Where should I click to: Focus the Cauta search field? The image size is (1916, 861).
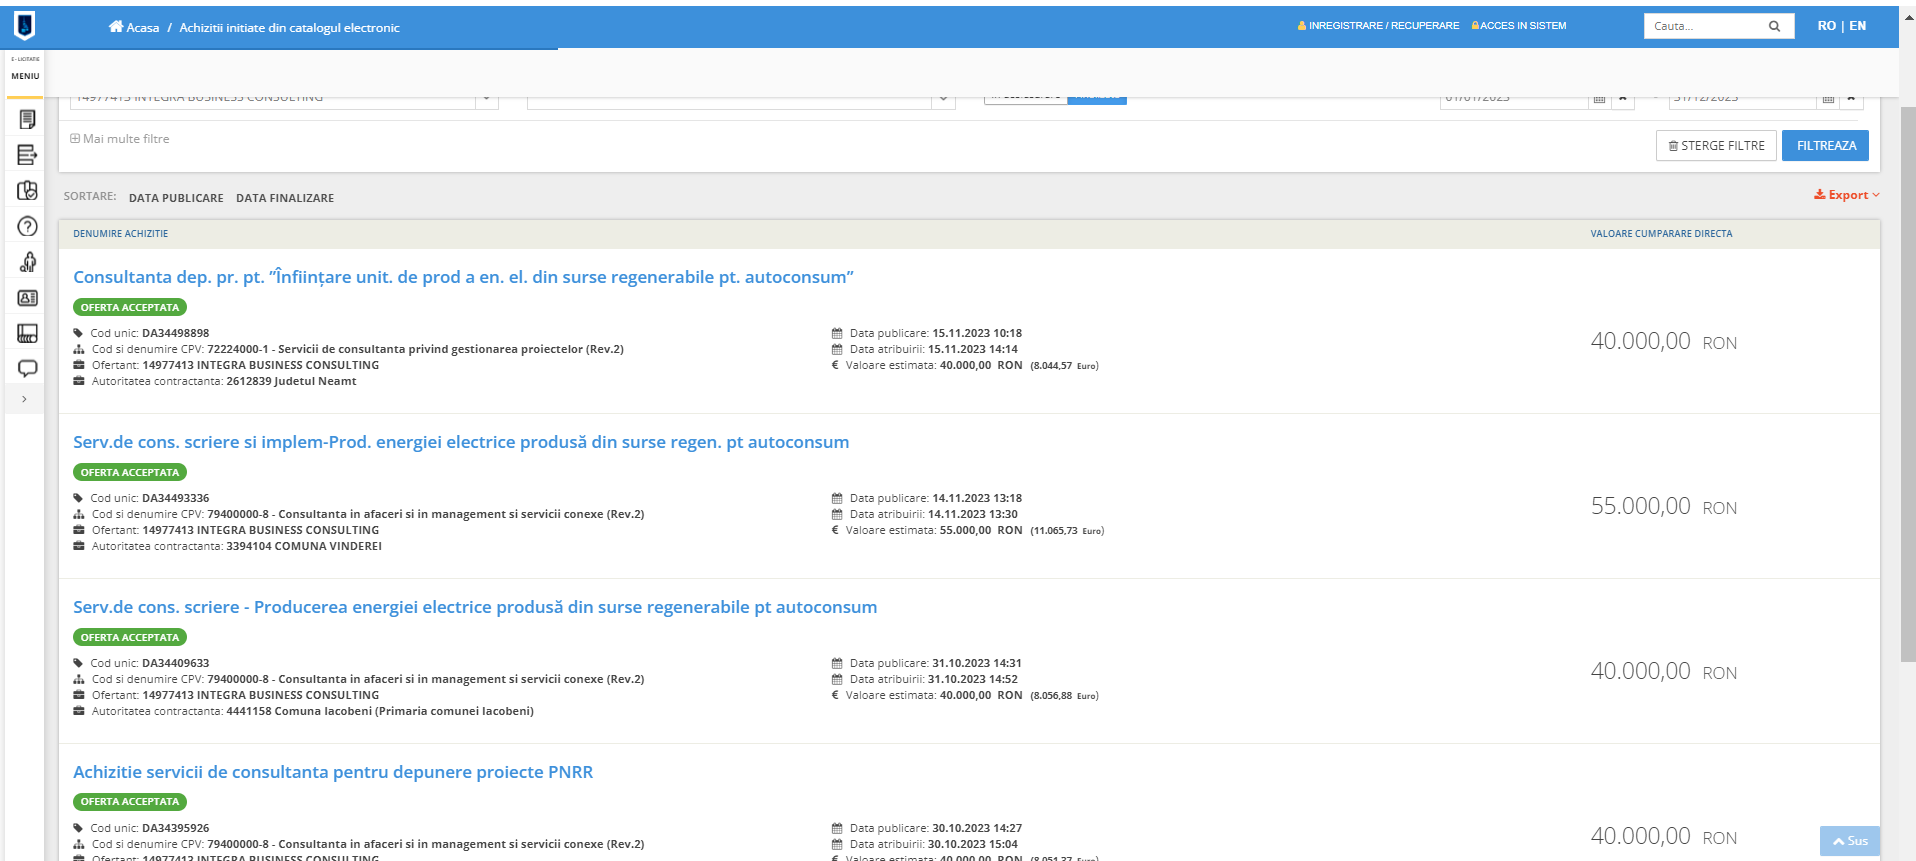(1705, 26)
